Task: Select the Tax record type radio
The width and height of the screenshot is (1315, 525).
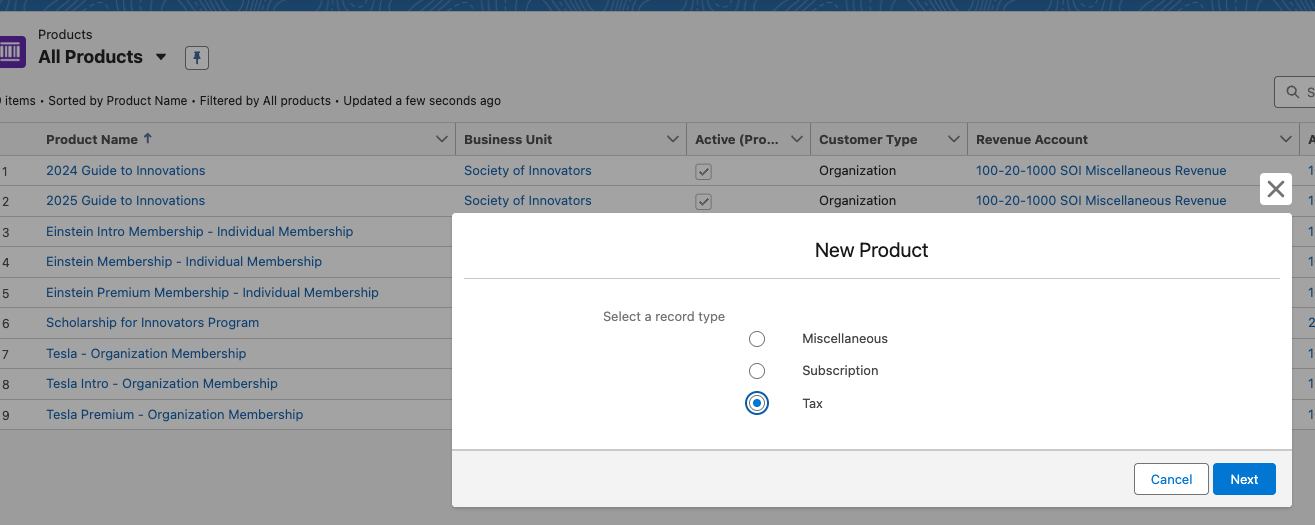Action: click(x=757, y=403)
